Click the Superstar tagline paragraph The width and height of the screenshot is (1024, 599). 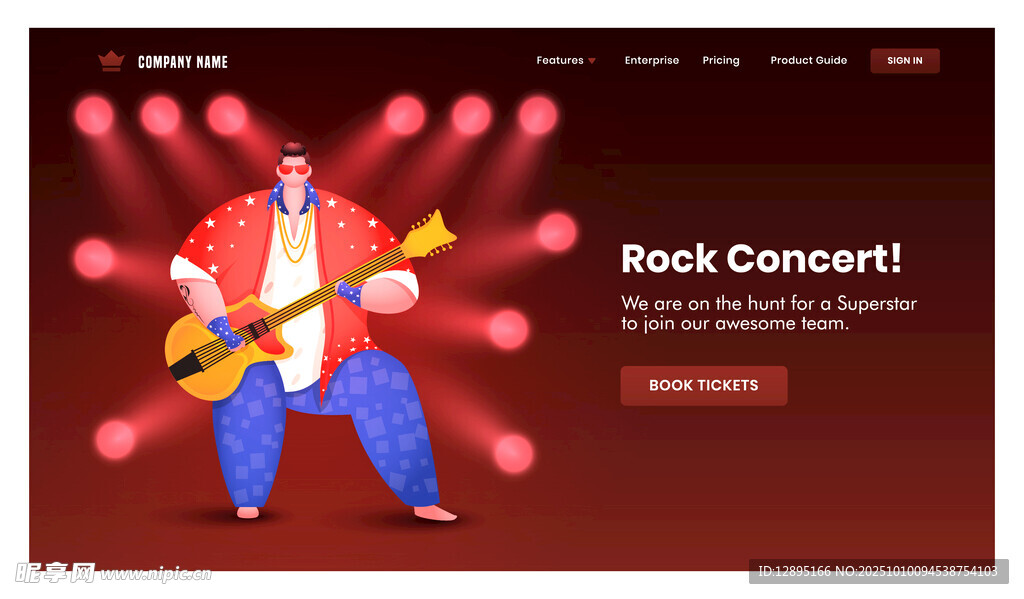(x=768, y=313)
